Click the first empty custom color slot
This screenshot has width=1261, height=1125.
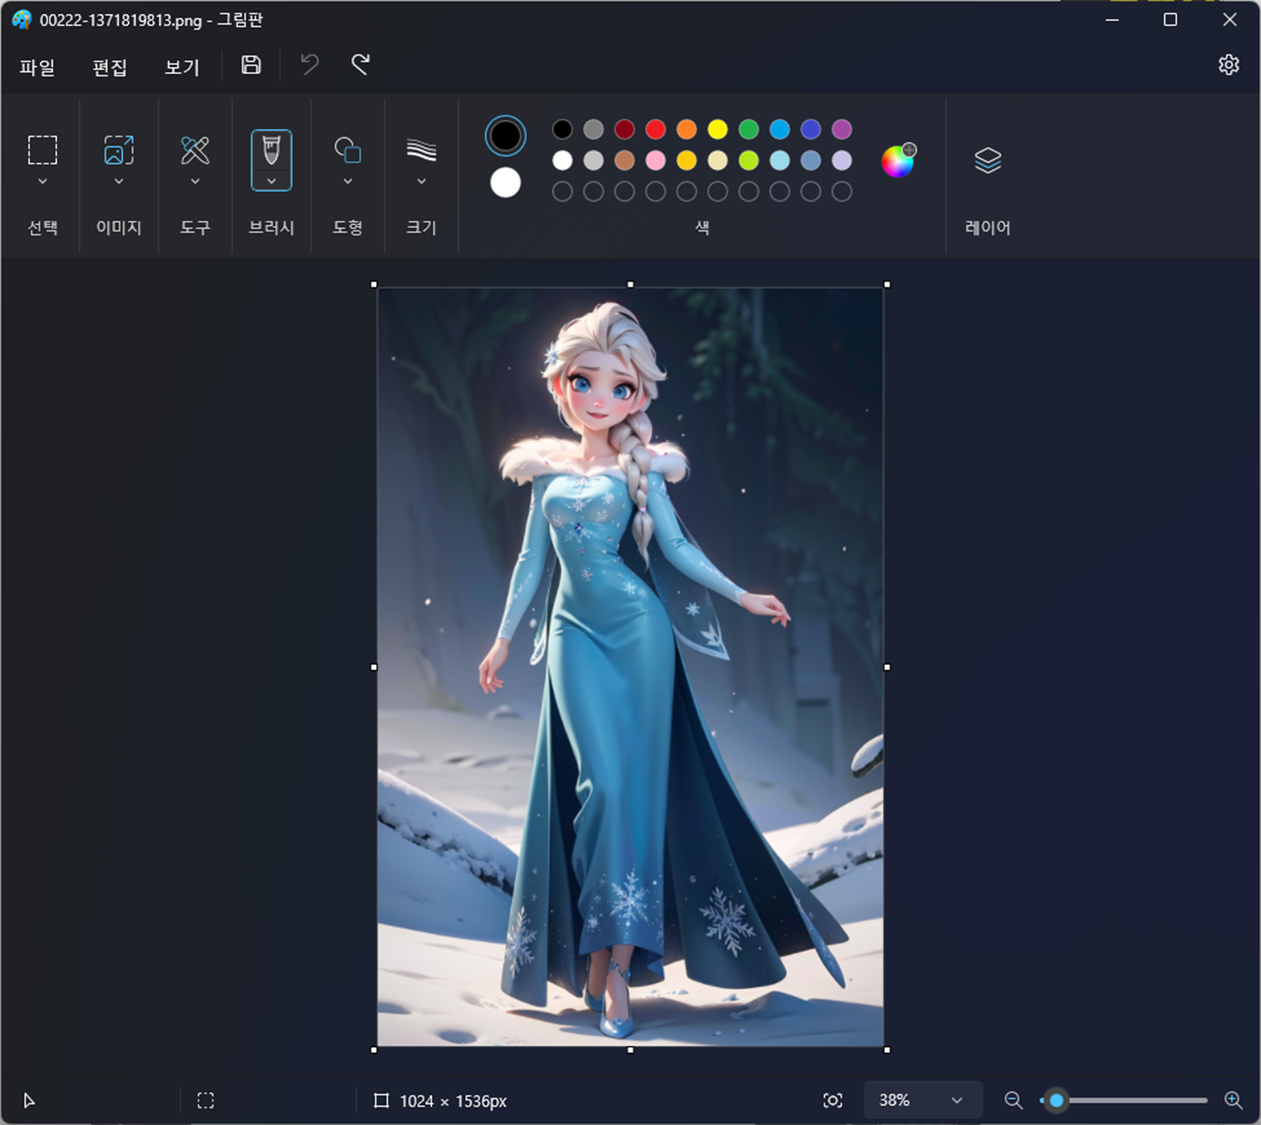[562, 191]
